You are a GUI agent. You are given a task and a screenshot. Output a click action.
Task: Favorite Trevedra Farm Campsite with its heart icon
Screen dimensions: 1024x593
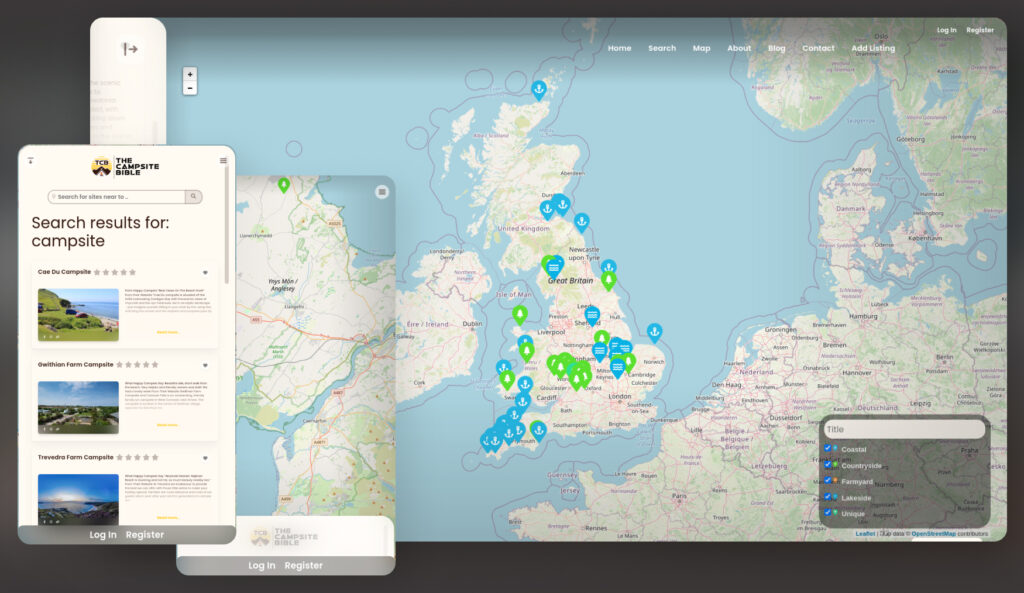[x=205, y=458]
